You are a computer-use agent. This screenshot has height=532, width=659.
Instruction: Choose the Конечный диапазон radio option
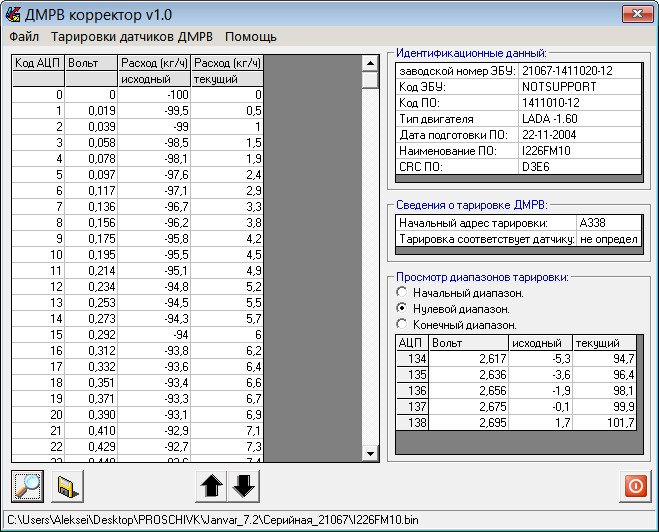point(403,325)
